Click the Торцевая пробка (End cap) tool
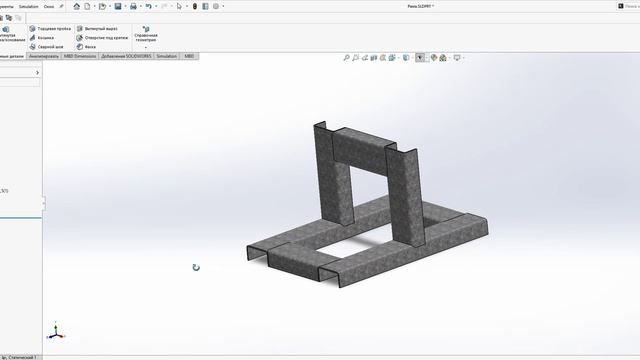Viewport: 640px width, 360px height. point(50,29)
